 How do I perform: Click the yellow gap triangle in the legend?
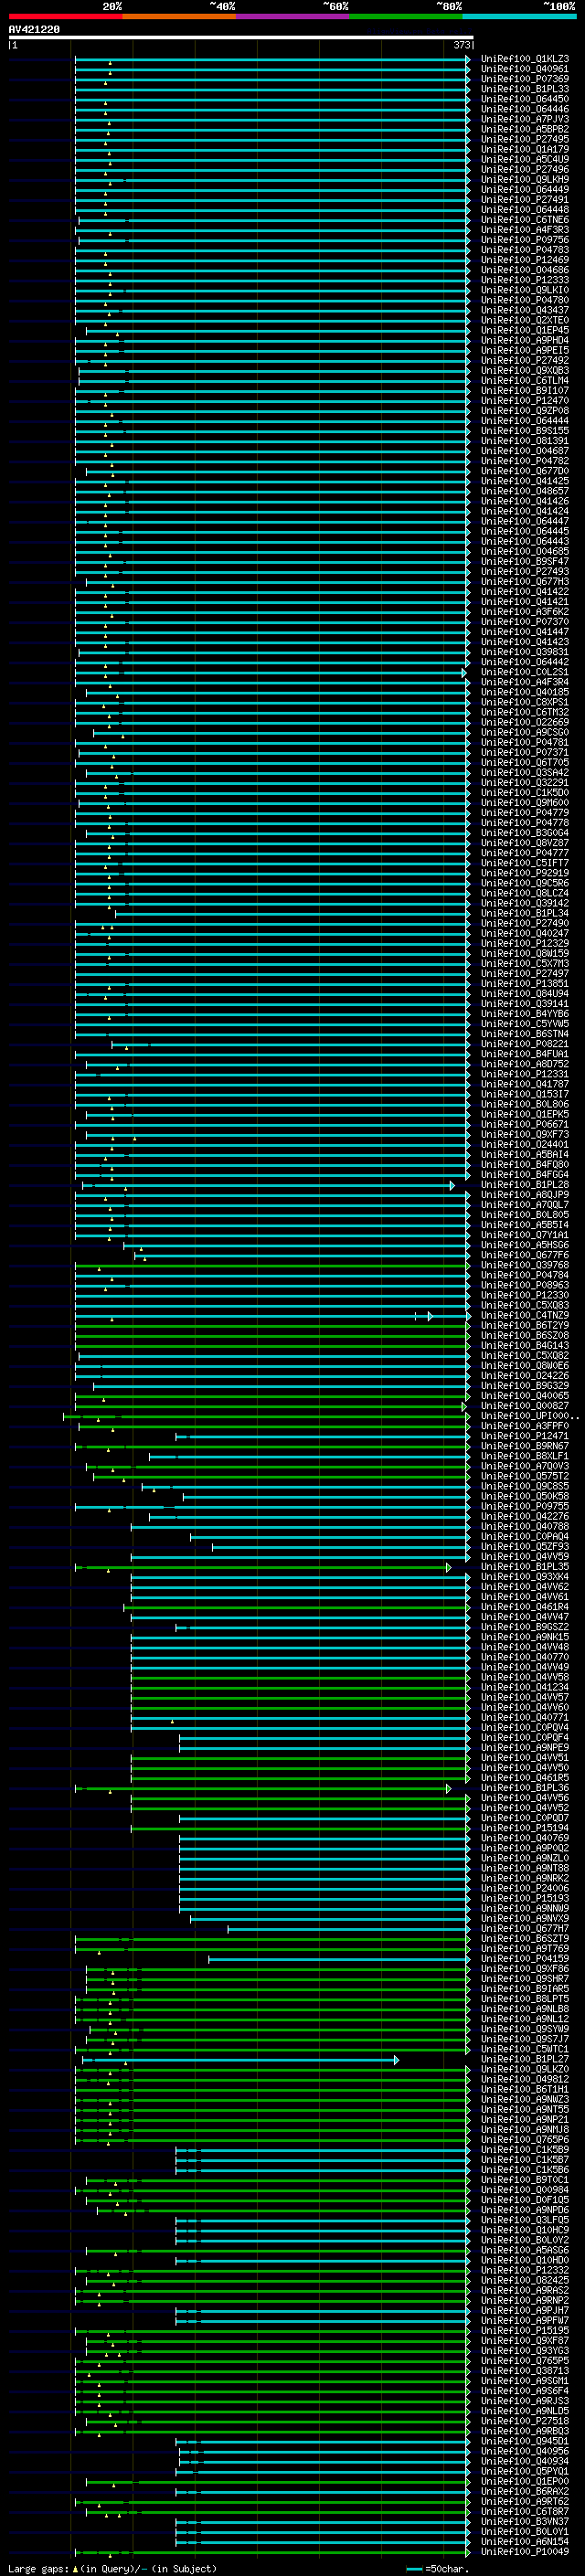coord(75,2569)
